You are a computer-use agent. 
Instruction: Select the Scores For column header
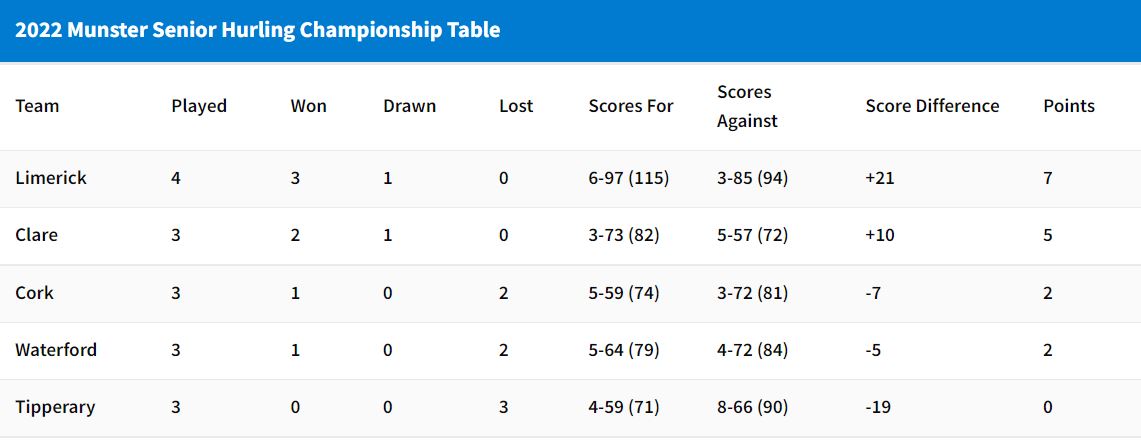[631, 106]
